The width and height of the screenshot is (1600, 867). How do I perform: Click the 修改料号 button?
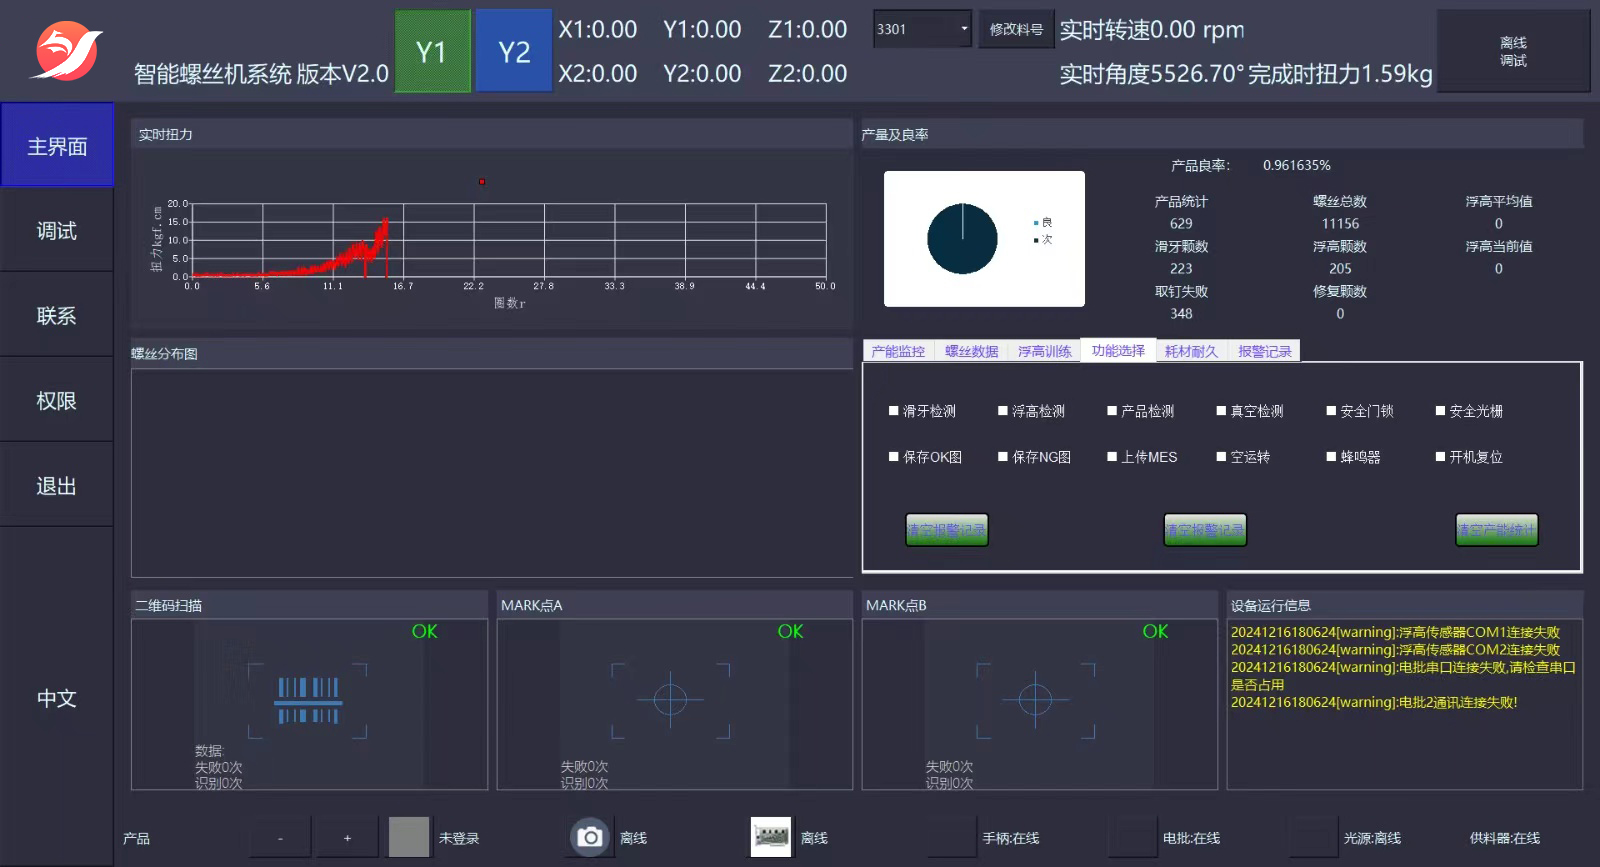[1016, 29]
